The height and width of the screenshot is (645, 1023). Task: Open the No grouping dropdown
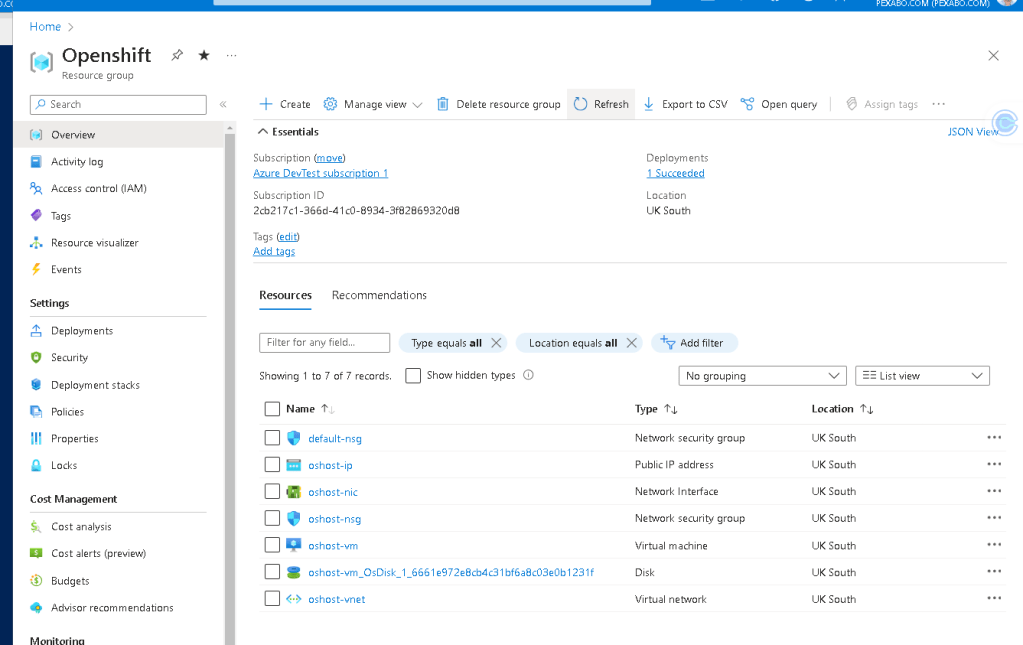pos(762,376)
